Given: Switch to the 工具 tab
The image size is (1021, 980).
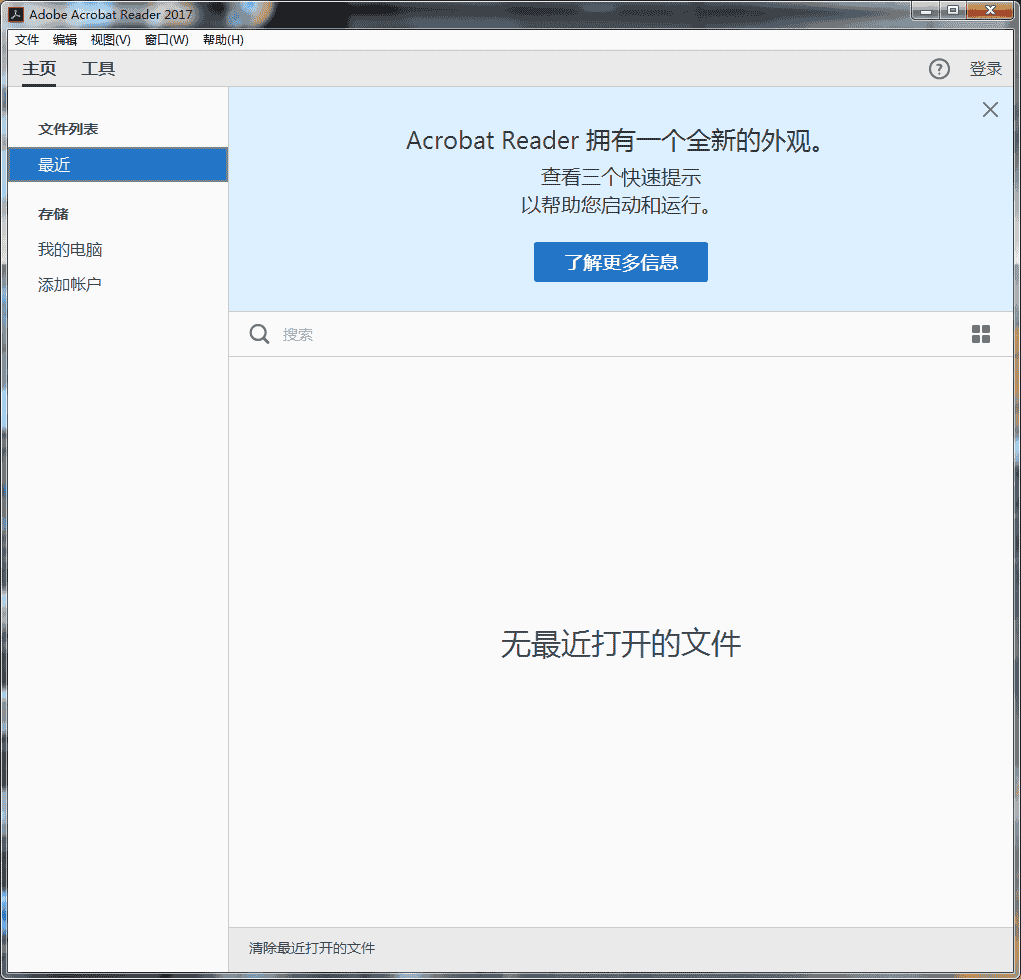Looking at the screenshot, I should [x=98, y=69].
